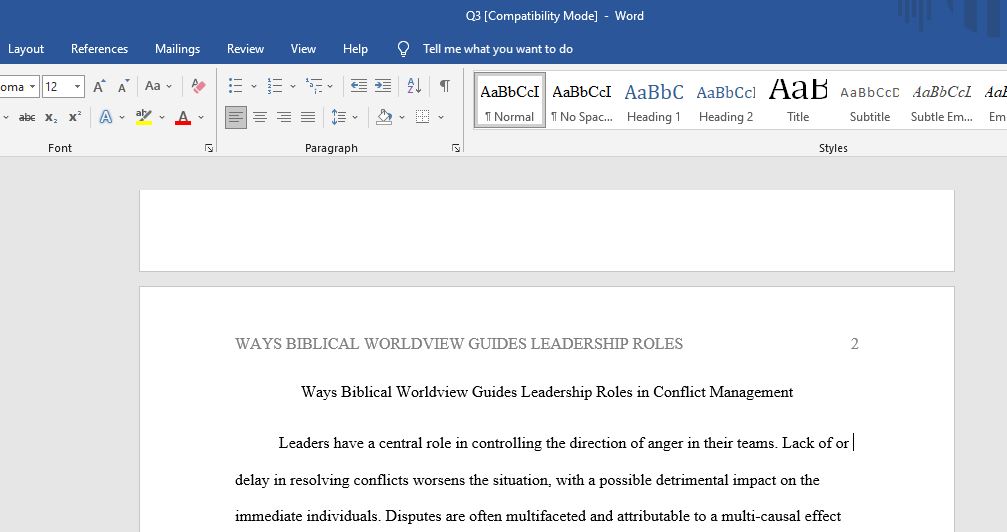Click line starting 'Leaders have a central role'
Screen dimensions: 1007x532
(x=564, y=443)
